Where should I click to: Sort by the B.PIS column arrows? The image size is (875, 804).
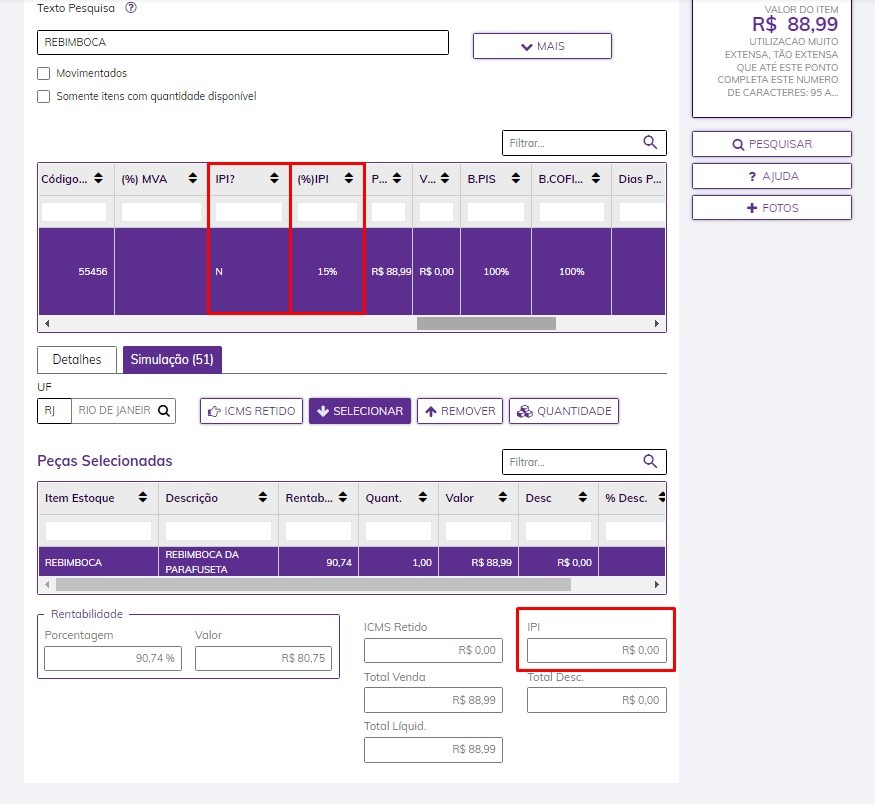point(516,179)
